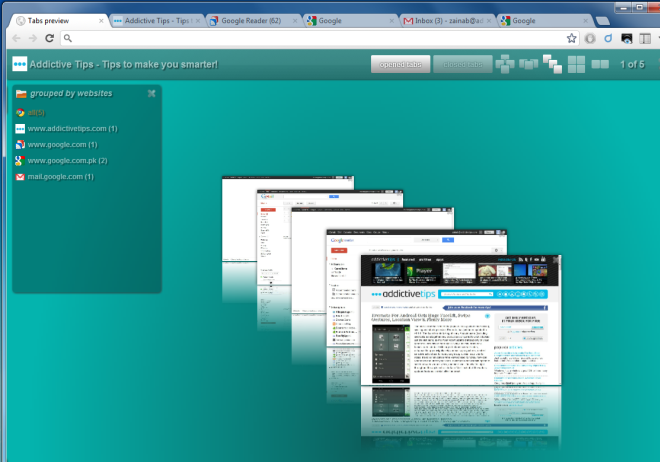Click the round gray extension icon

coord(590,39)
